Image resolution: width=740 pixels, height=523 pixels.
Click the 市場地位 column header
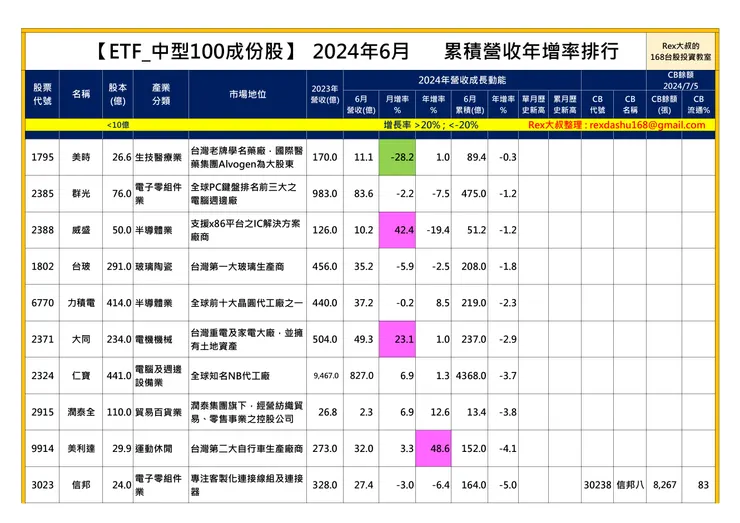tap(248, 94)
